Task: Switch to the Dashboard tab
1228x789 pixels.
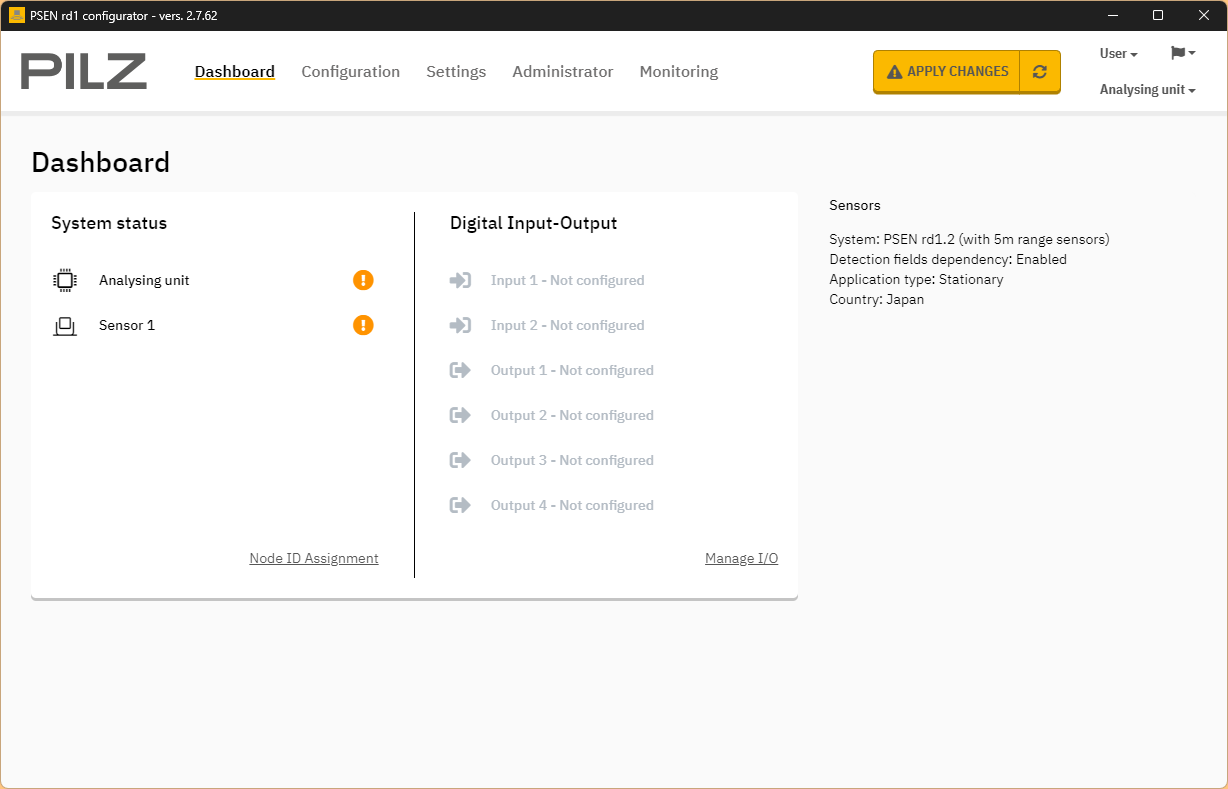Action: point(235,72)
